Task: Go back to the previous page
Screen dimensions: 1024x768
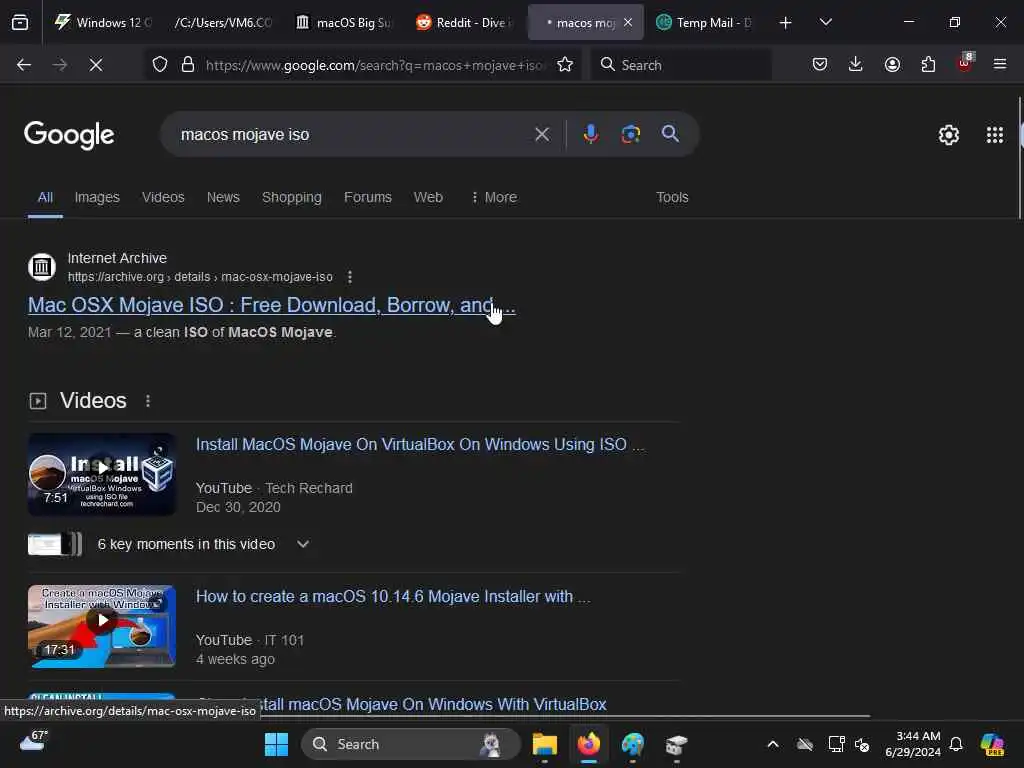Action: click(24, 65)
